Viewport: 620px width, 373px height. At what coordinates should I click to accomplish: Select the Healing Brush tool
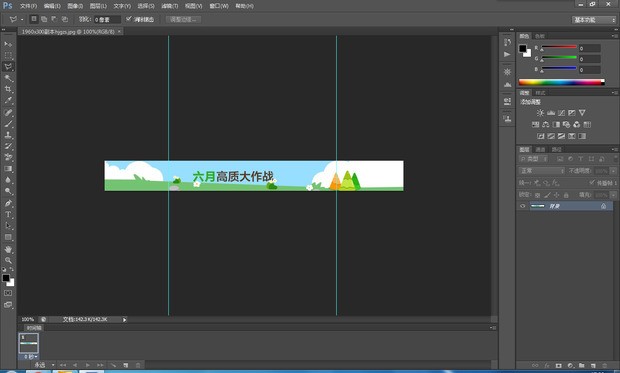click(8, 113)
